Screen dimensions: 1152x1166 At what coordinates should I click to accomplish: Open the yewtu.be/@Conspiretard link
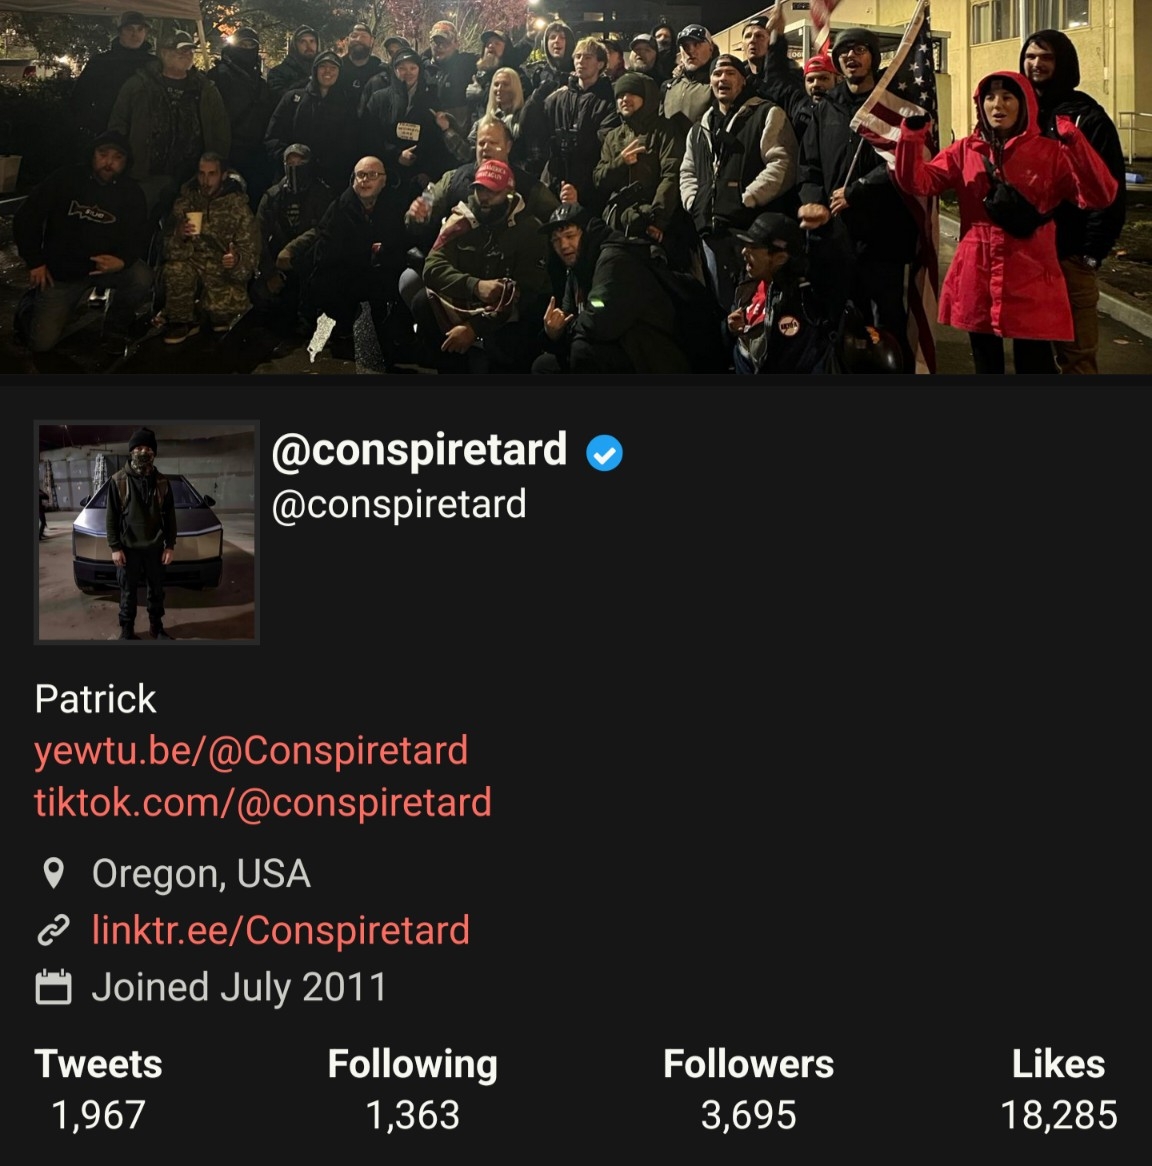pyautogui.click(x=251, y=750)
